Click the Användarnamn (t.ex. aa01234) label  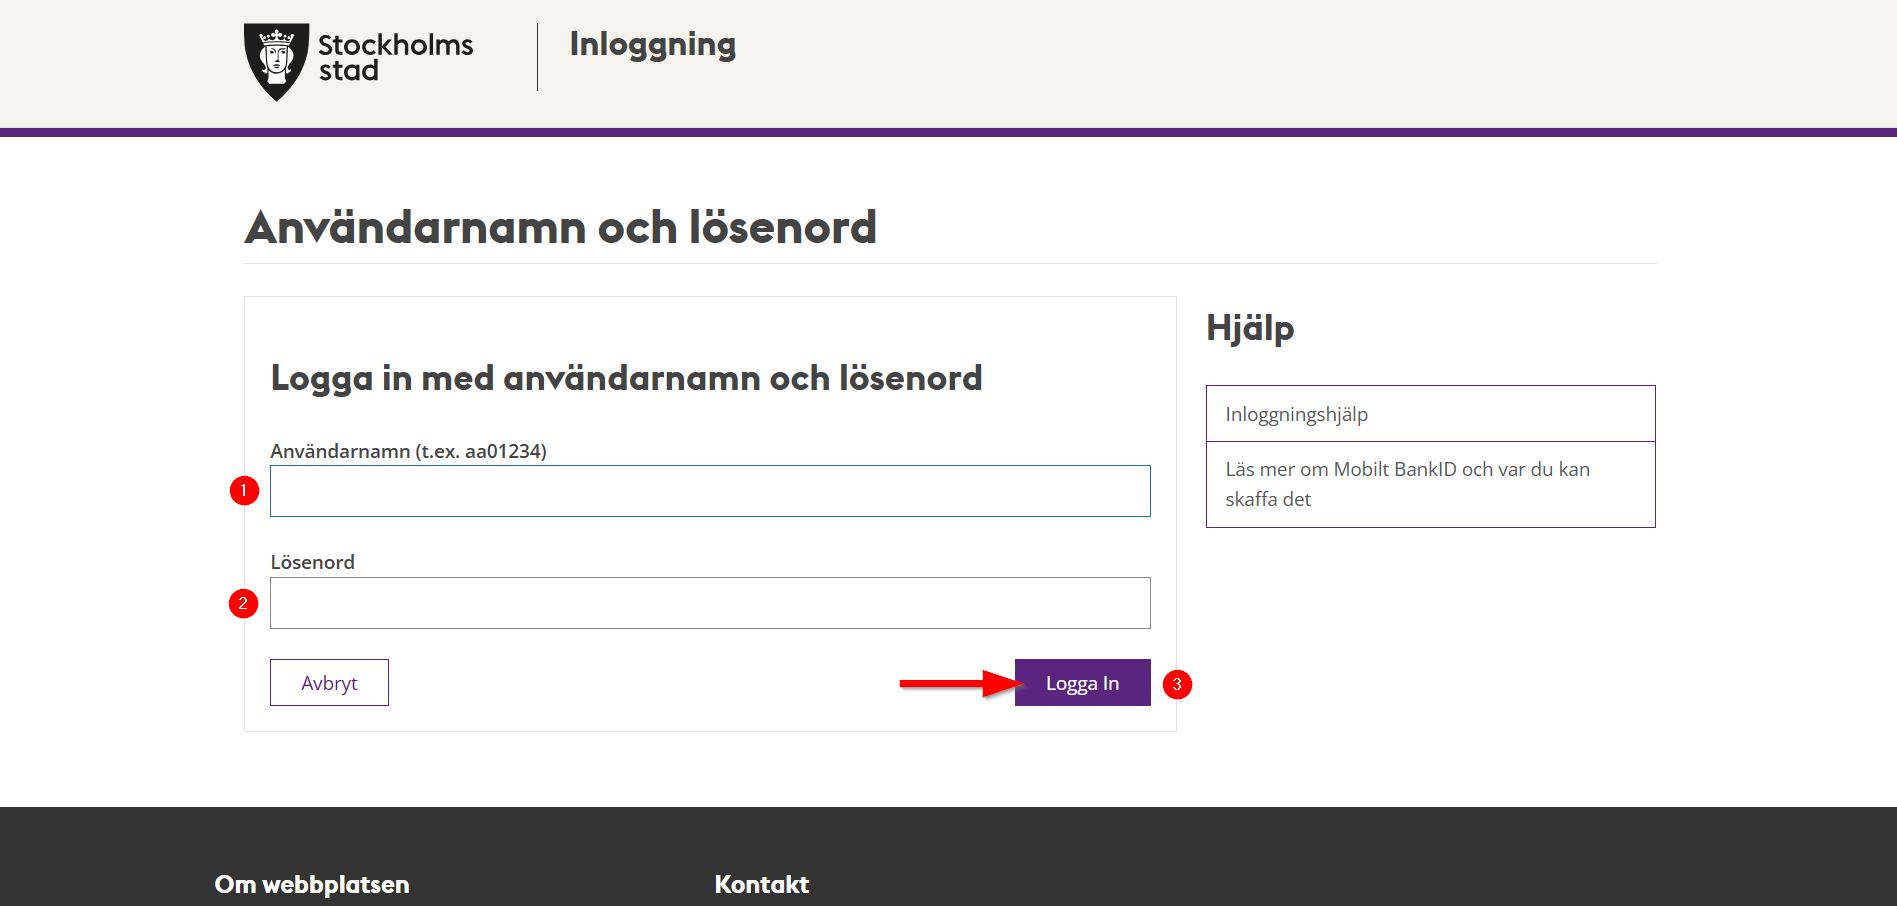coord(408,451)
